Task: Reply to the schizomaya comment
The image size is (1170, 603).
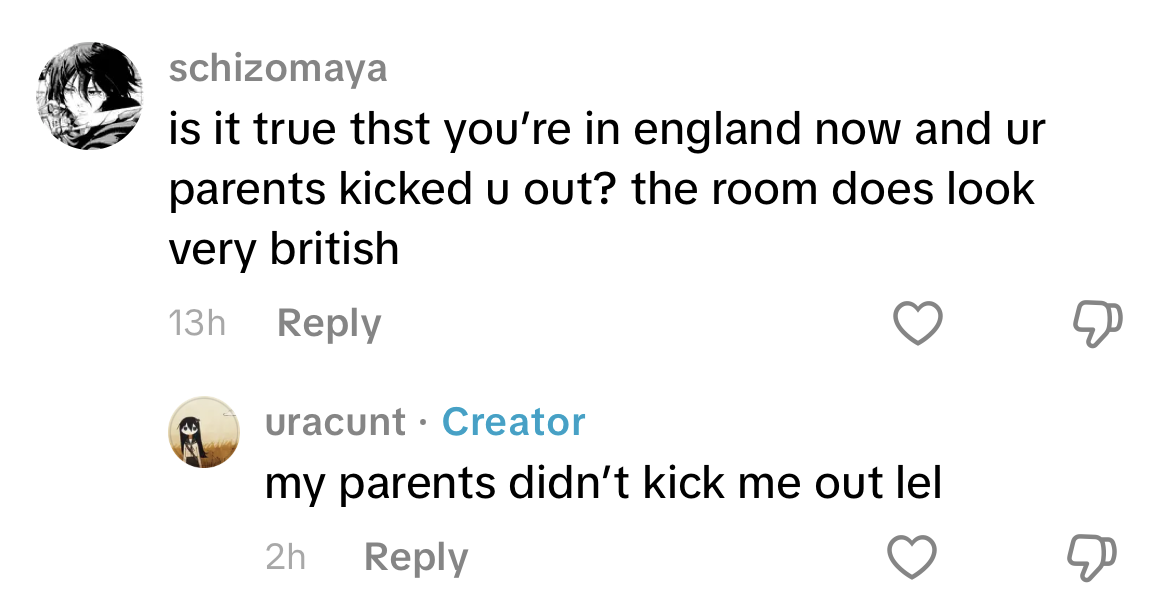Action: (328, 324)
